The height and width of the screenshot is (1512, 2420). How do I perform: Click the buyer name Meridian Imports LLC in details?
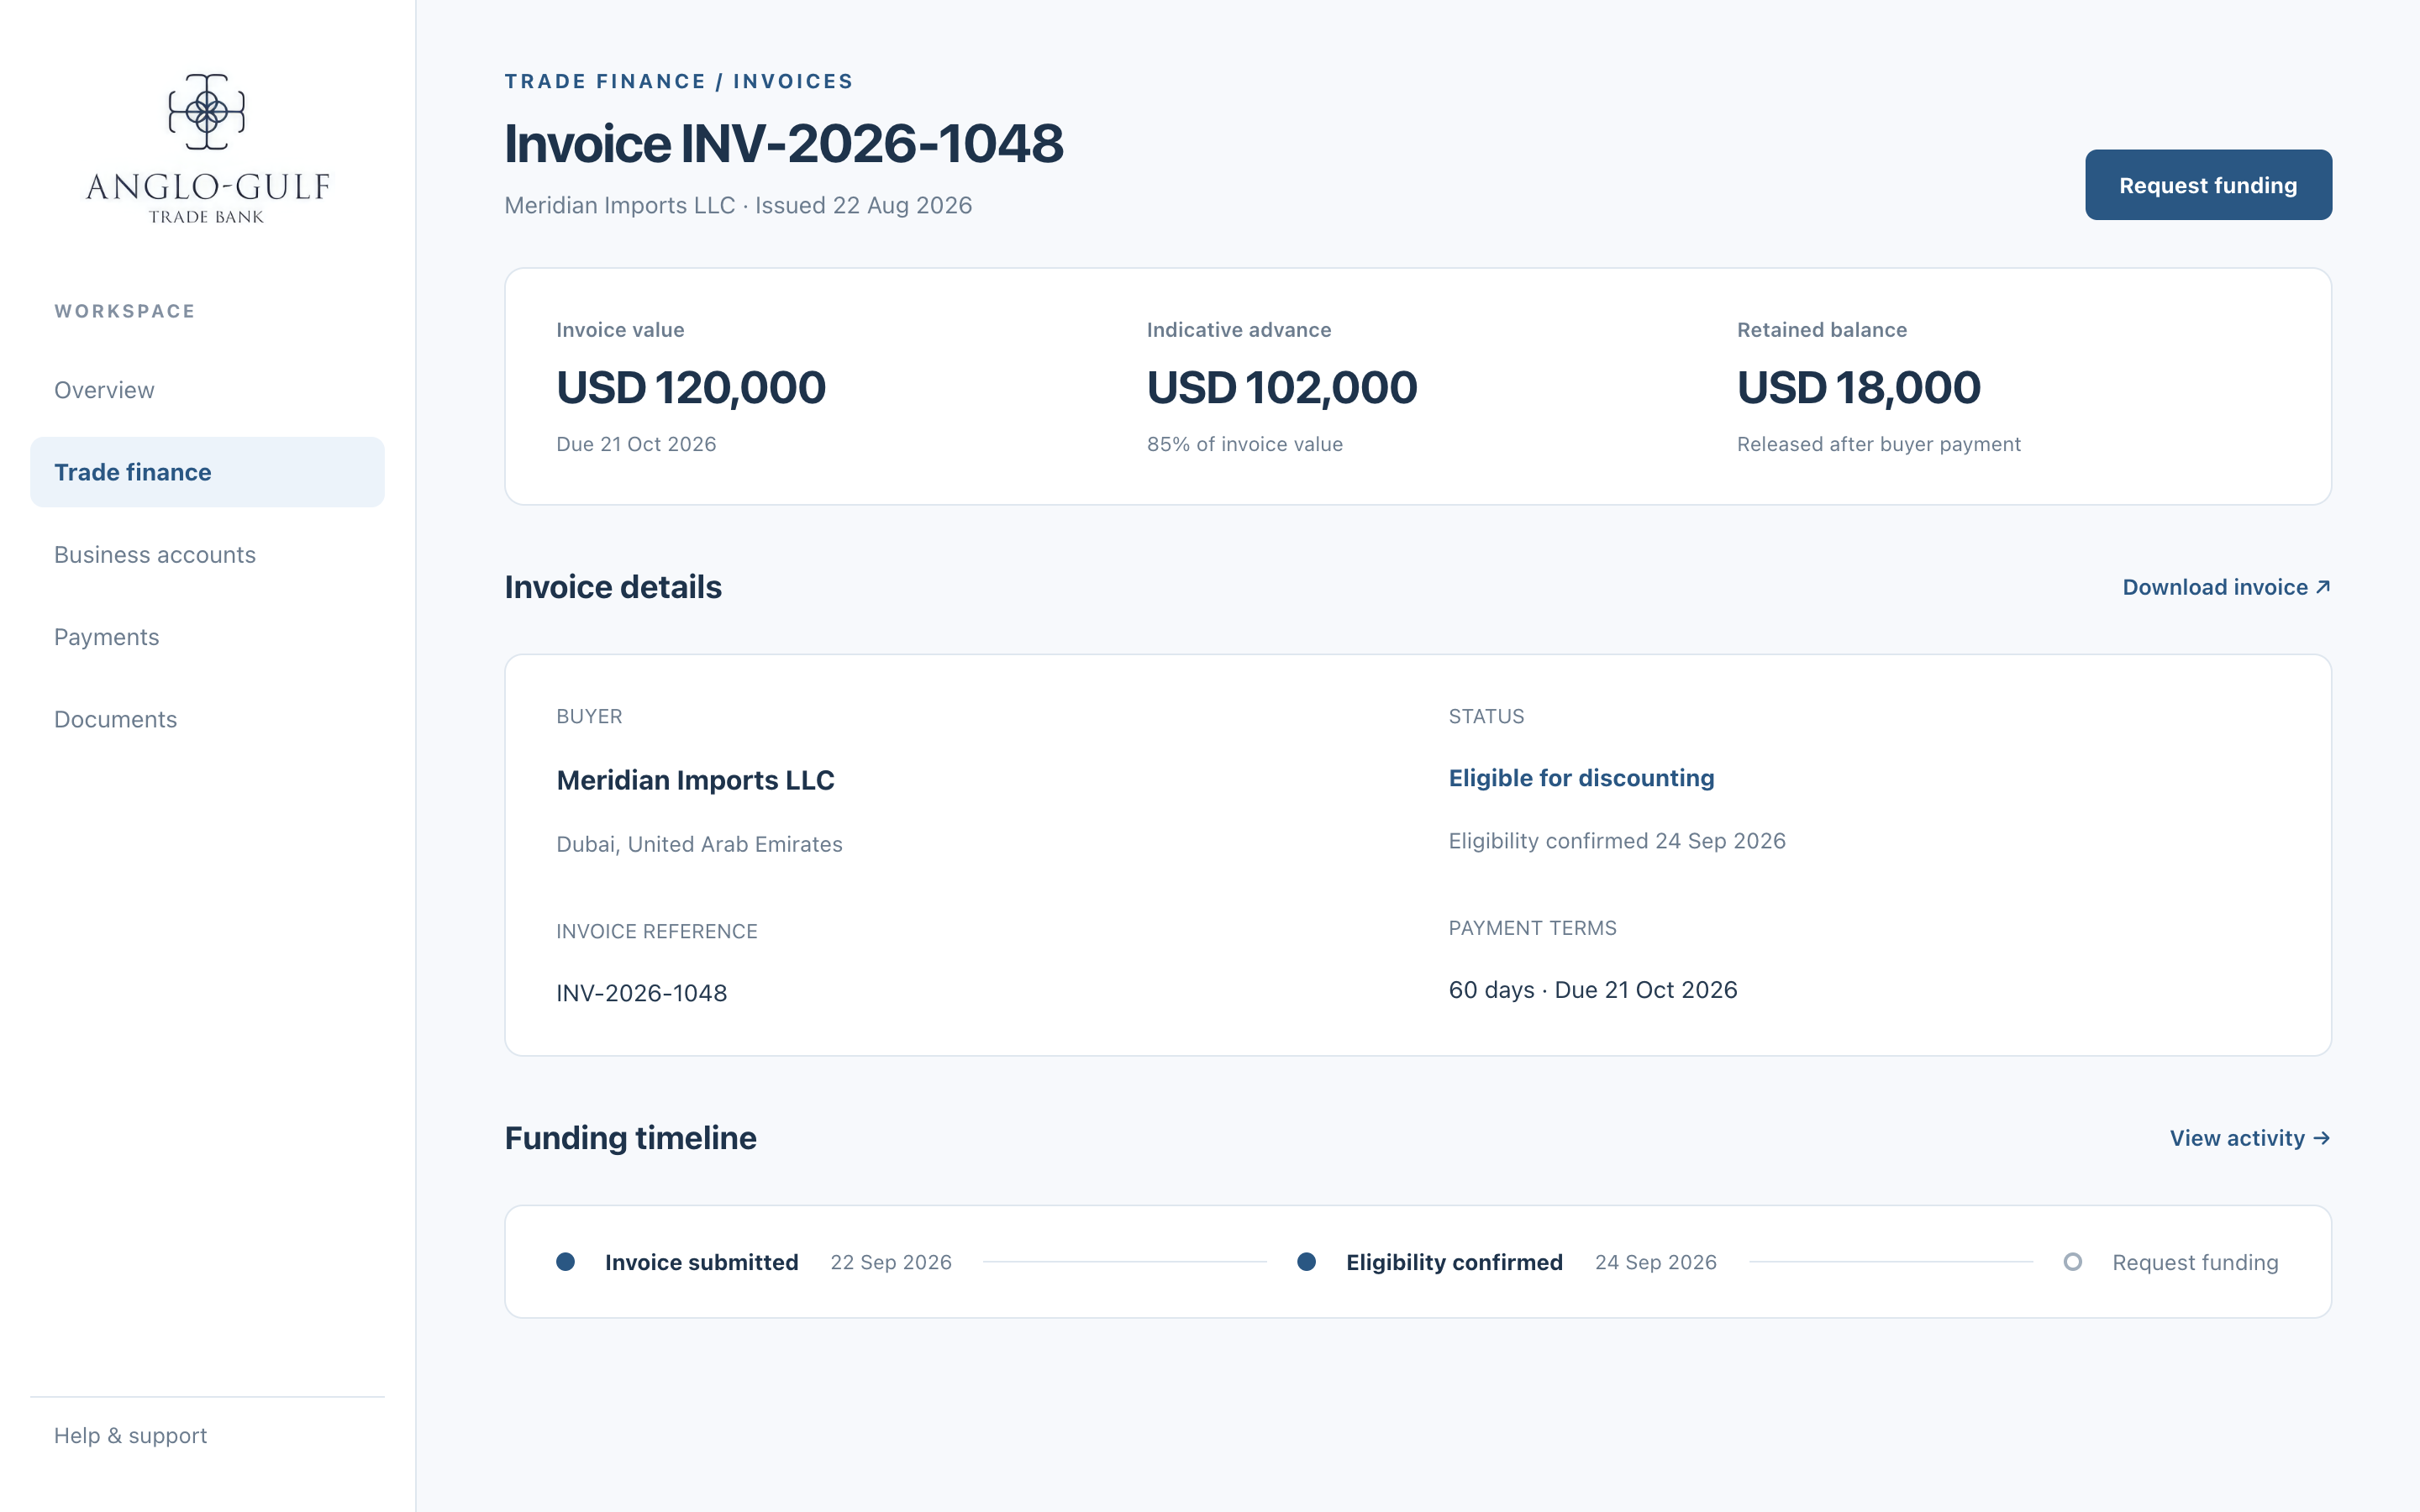click(x=695, y=780)
